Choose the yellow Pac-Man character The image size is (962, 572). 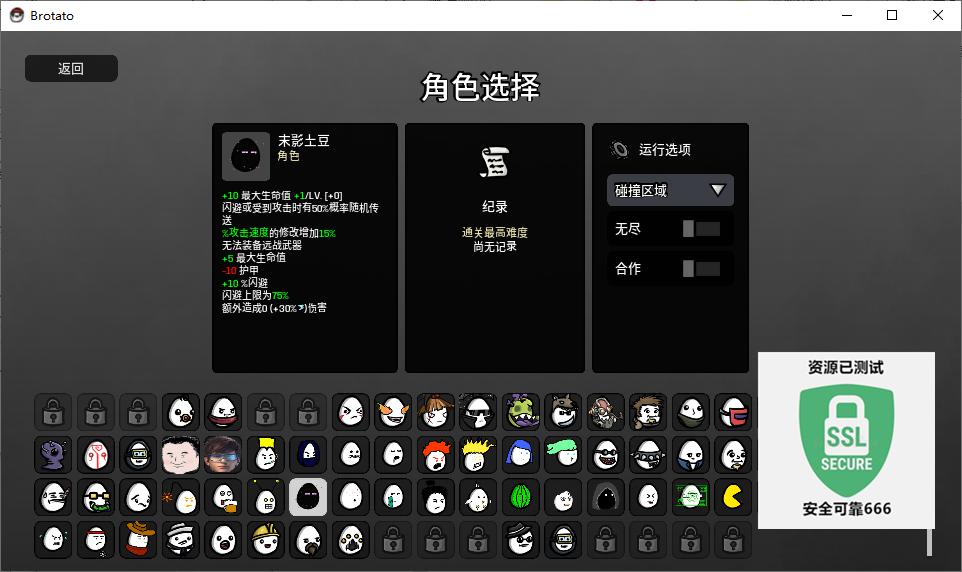pos(733,497)
